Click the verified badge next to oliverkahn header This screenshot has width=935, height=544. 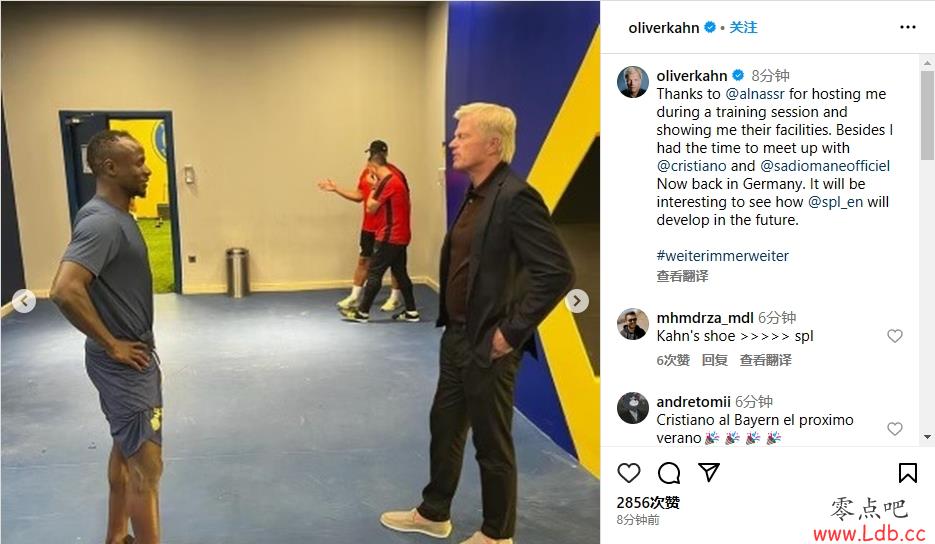click(710, 27)
